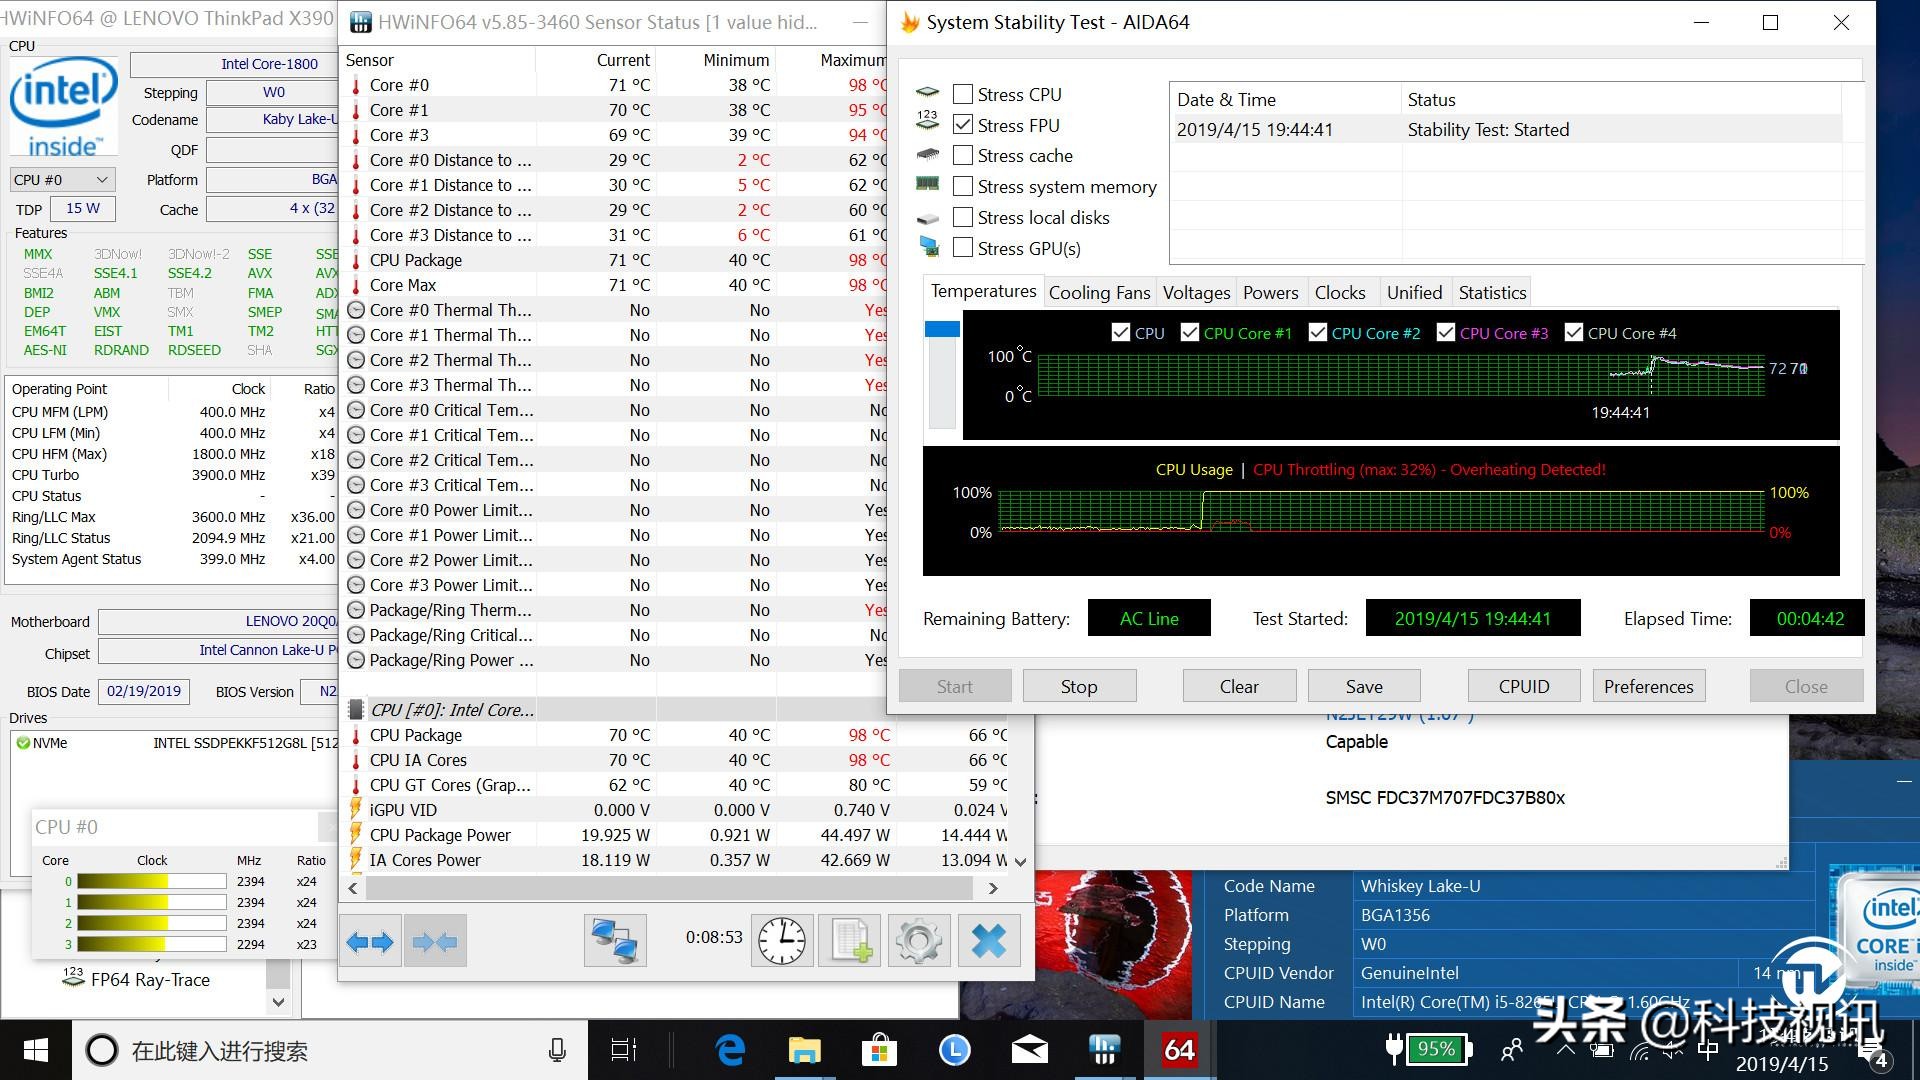This screenshot has width=1920, height=1080.
Task: Click the HWiNFO log file plus icon
Action: [850, 941]
